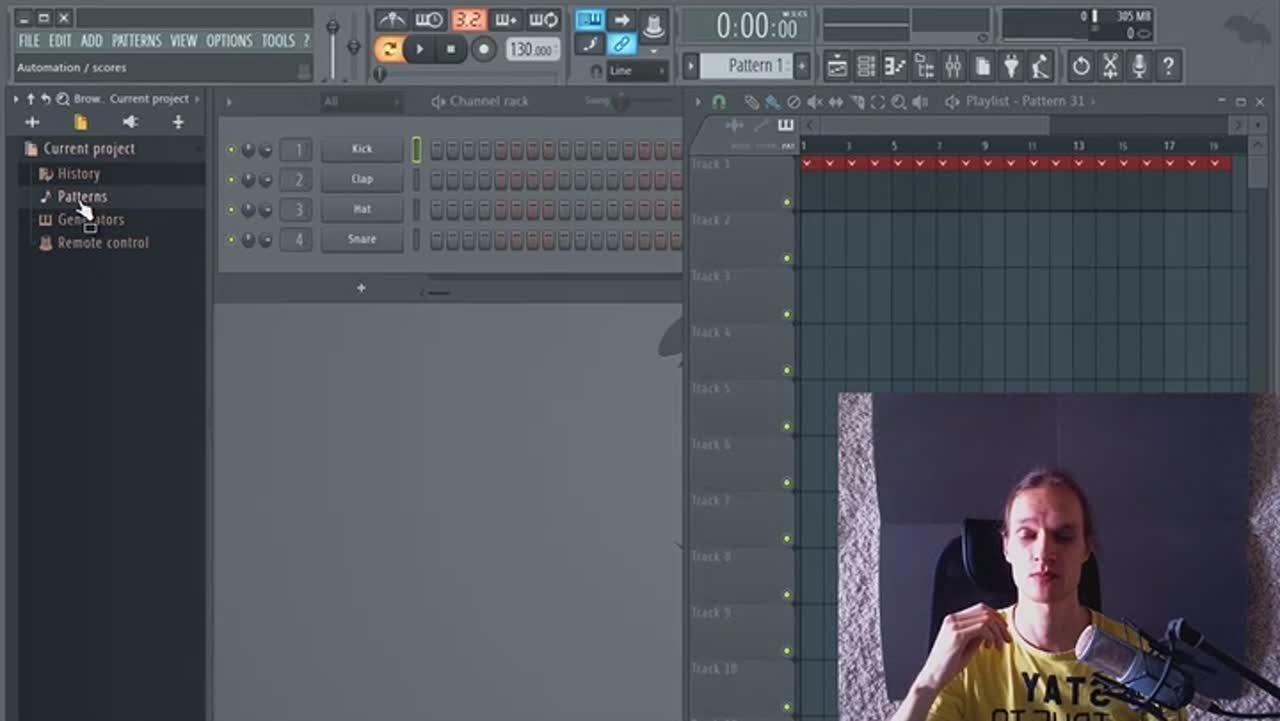Open the plugin picker plug icon
1280x721 pixels.
(x=1011, y=66)
